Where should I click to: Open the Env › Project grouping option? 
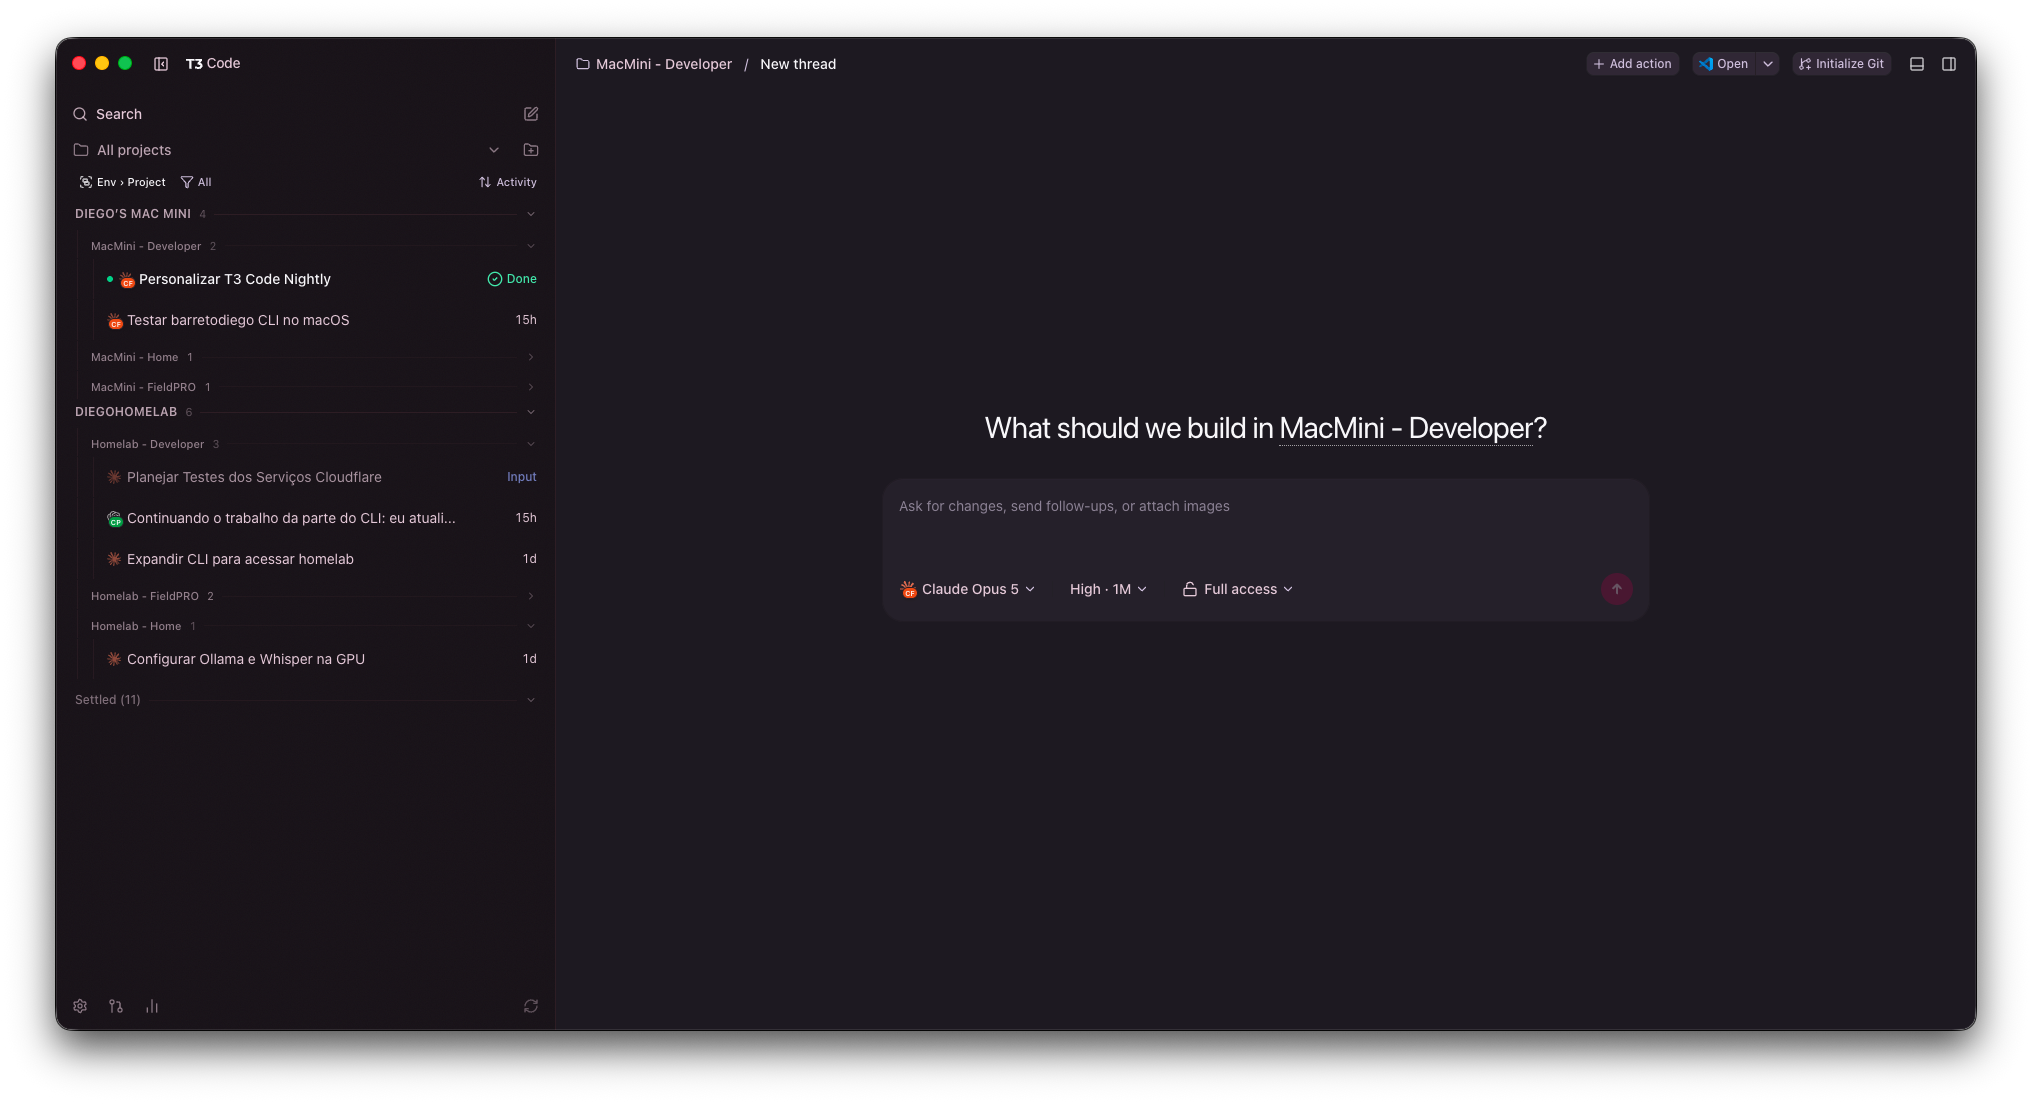[123, 182]
